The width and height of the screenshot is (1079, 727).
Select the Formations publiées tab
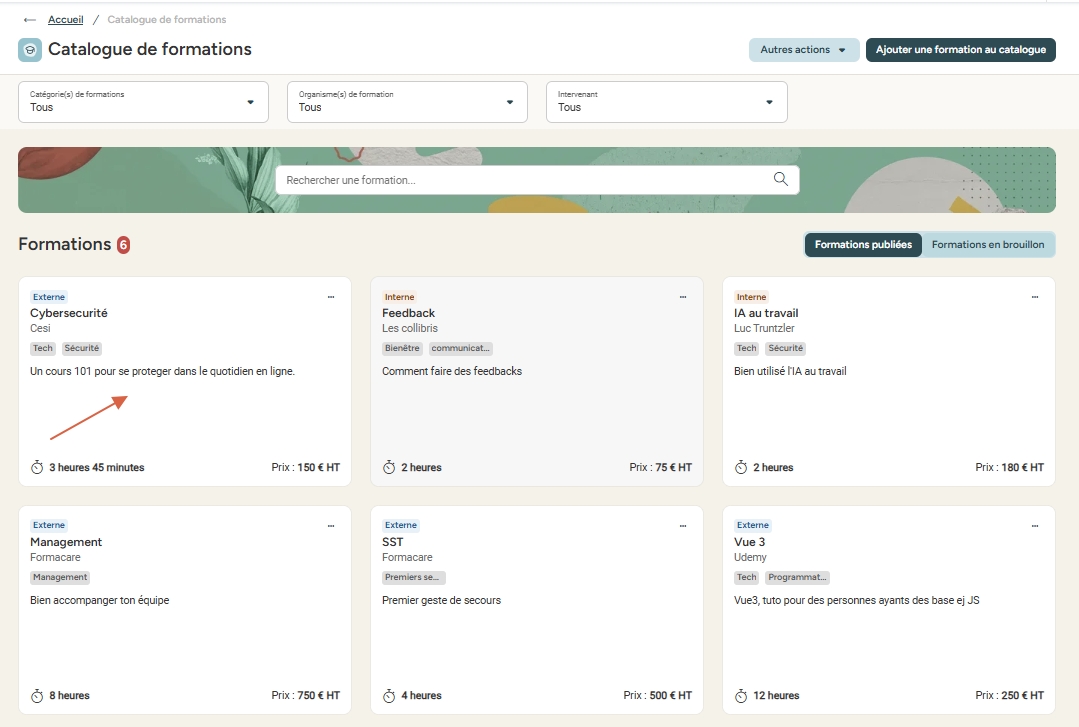pos(863,245)
